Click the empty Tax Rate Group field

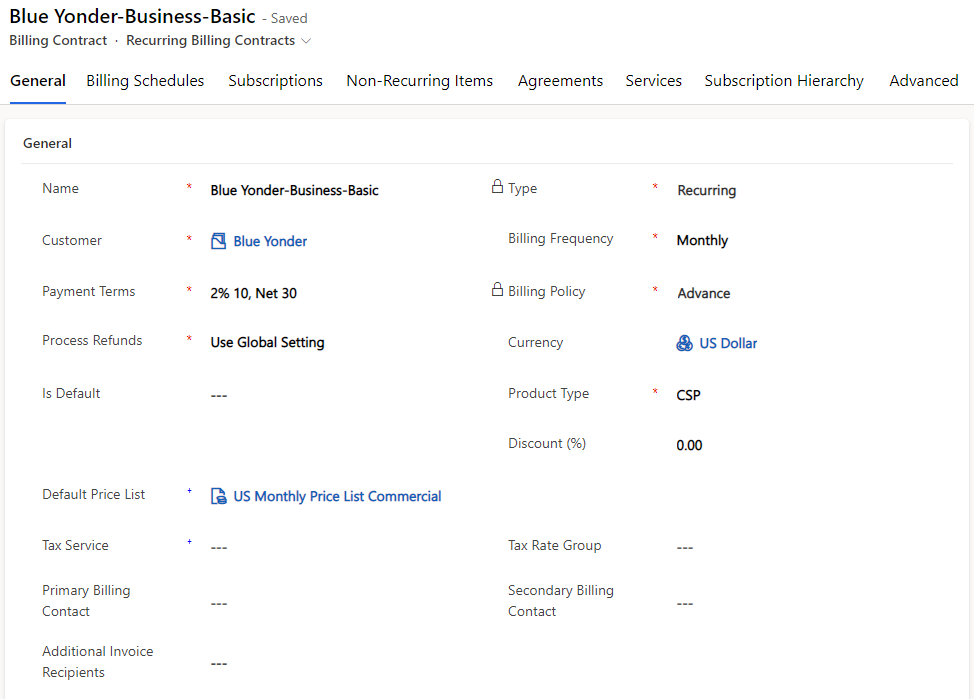click(x=685, y=547)
